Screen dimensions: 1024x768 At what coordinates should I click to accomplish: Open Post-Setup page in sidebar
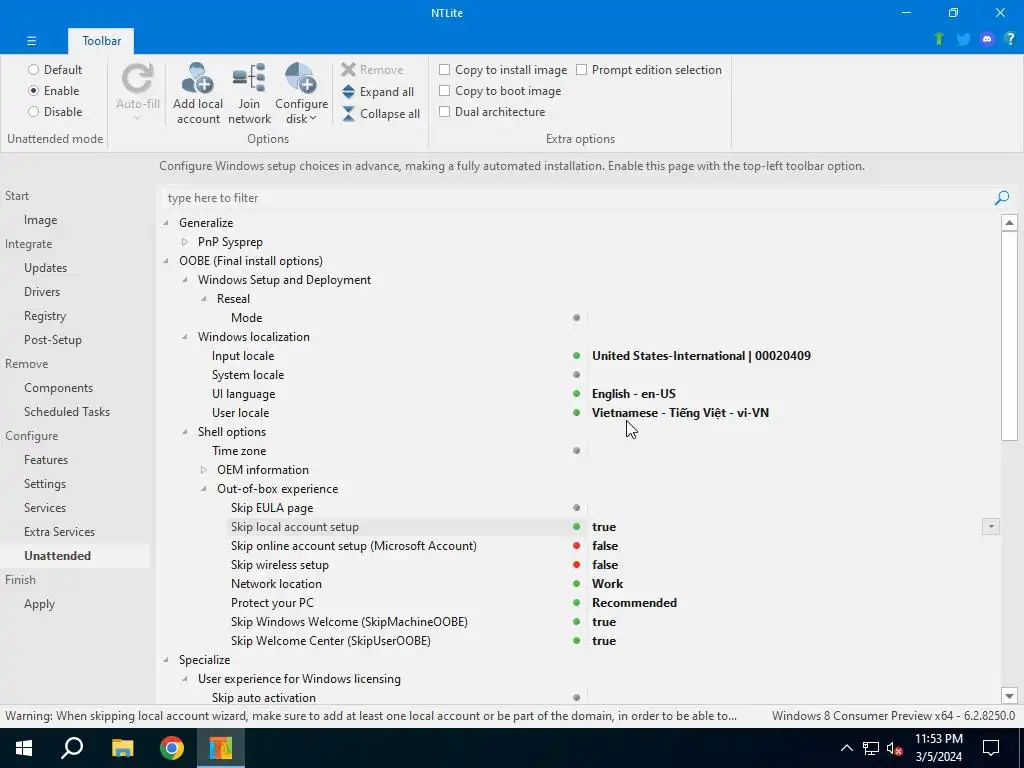click(x=52, y=340)
